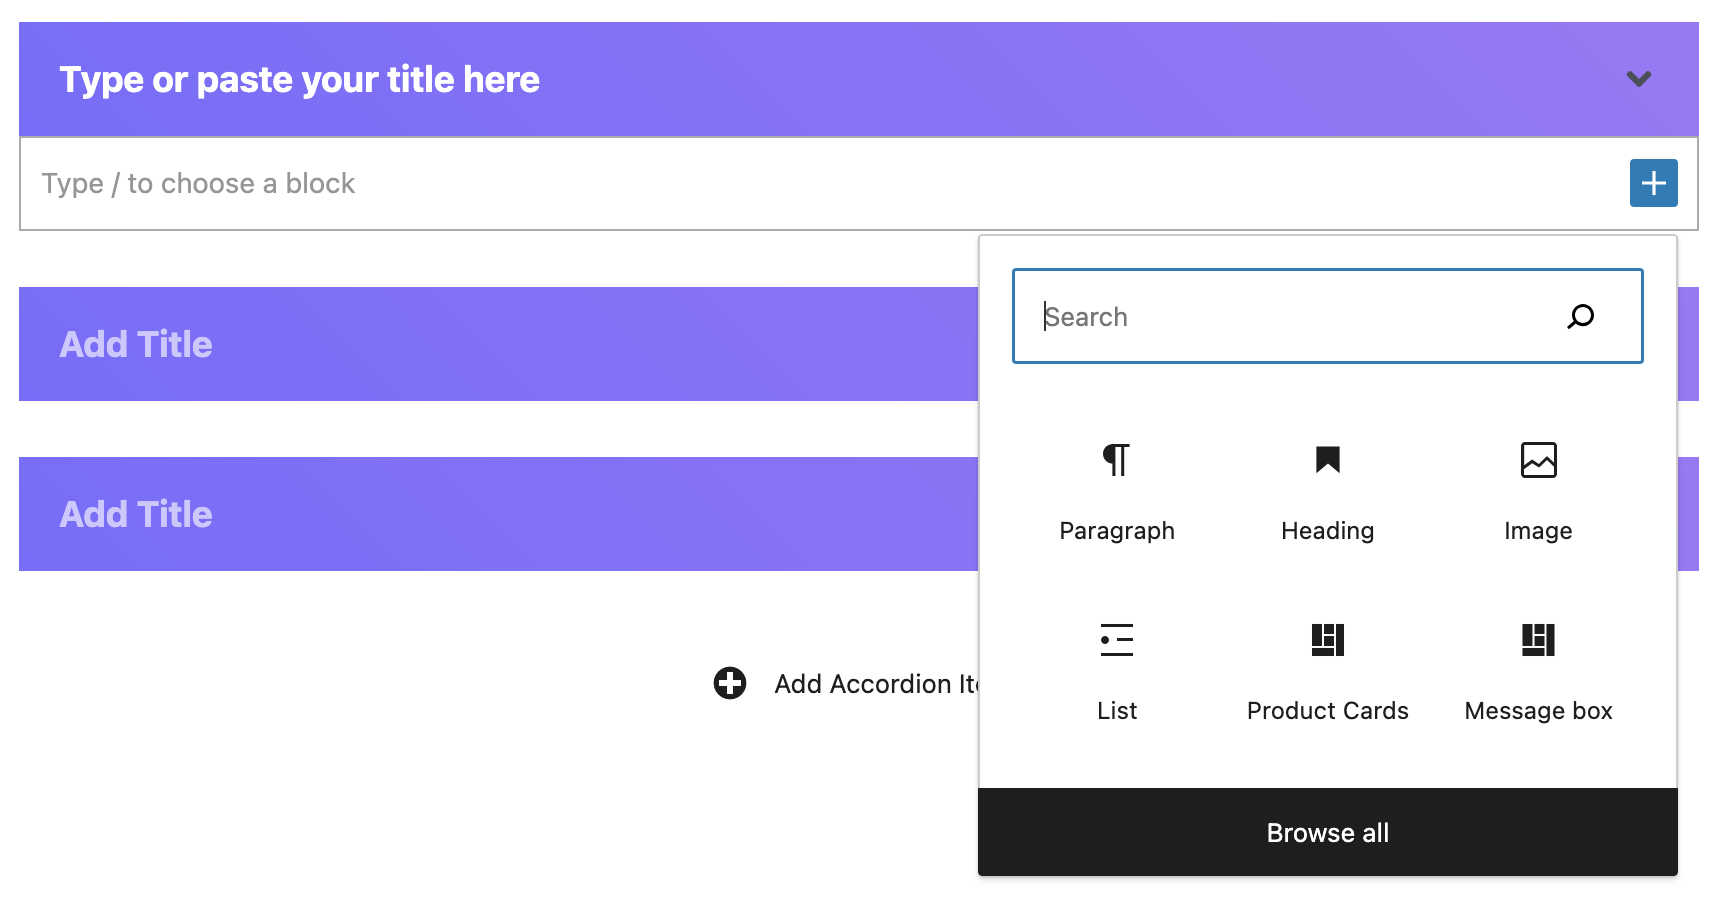This screenshot has height=898, width=1718.
Task: Click the Add Accordion Item label
Action: click(876, 684)
